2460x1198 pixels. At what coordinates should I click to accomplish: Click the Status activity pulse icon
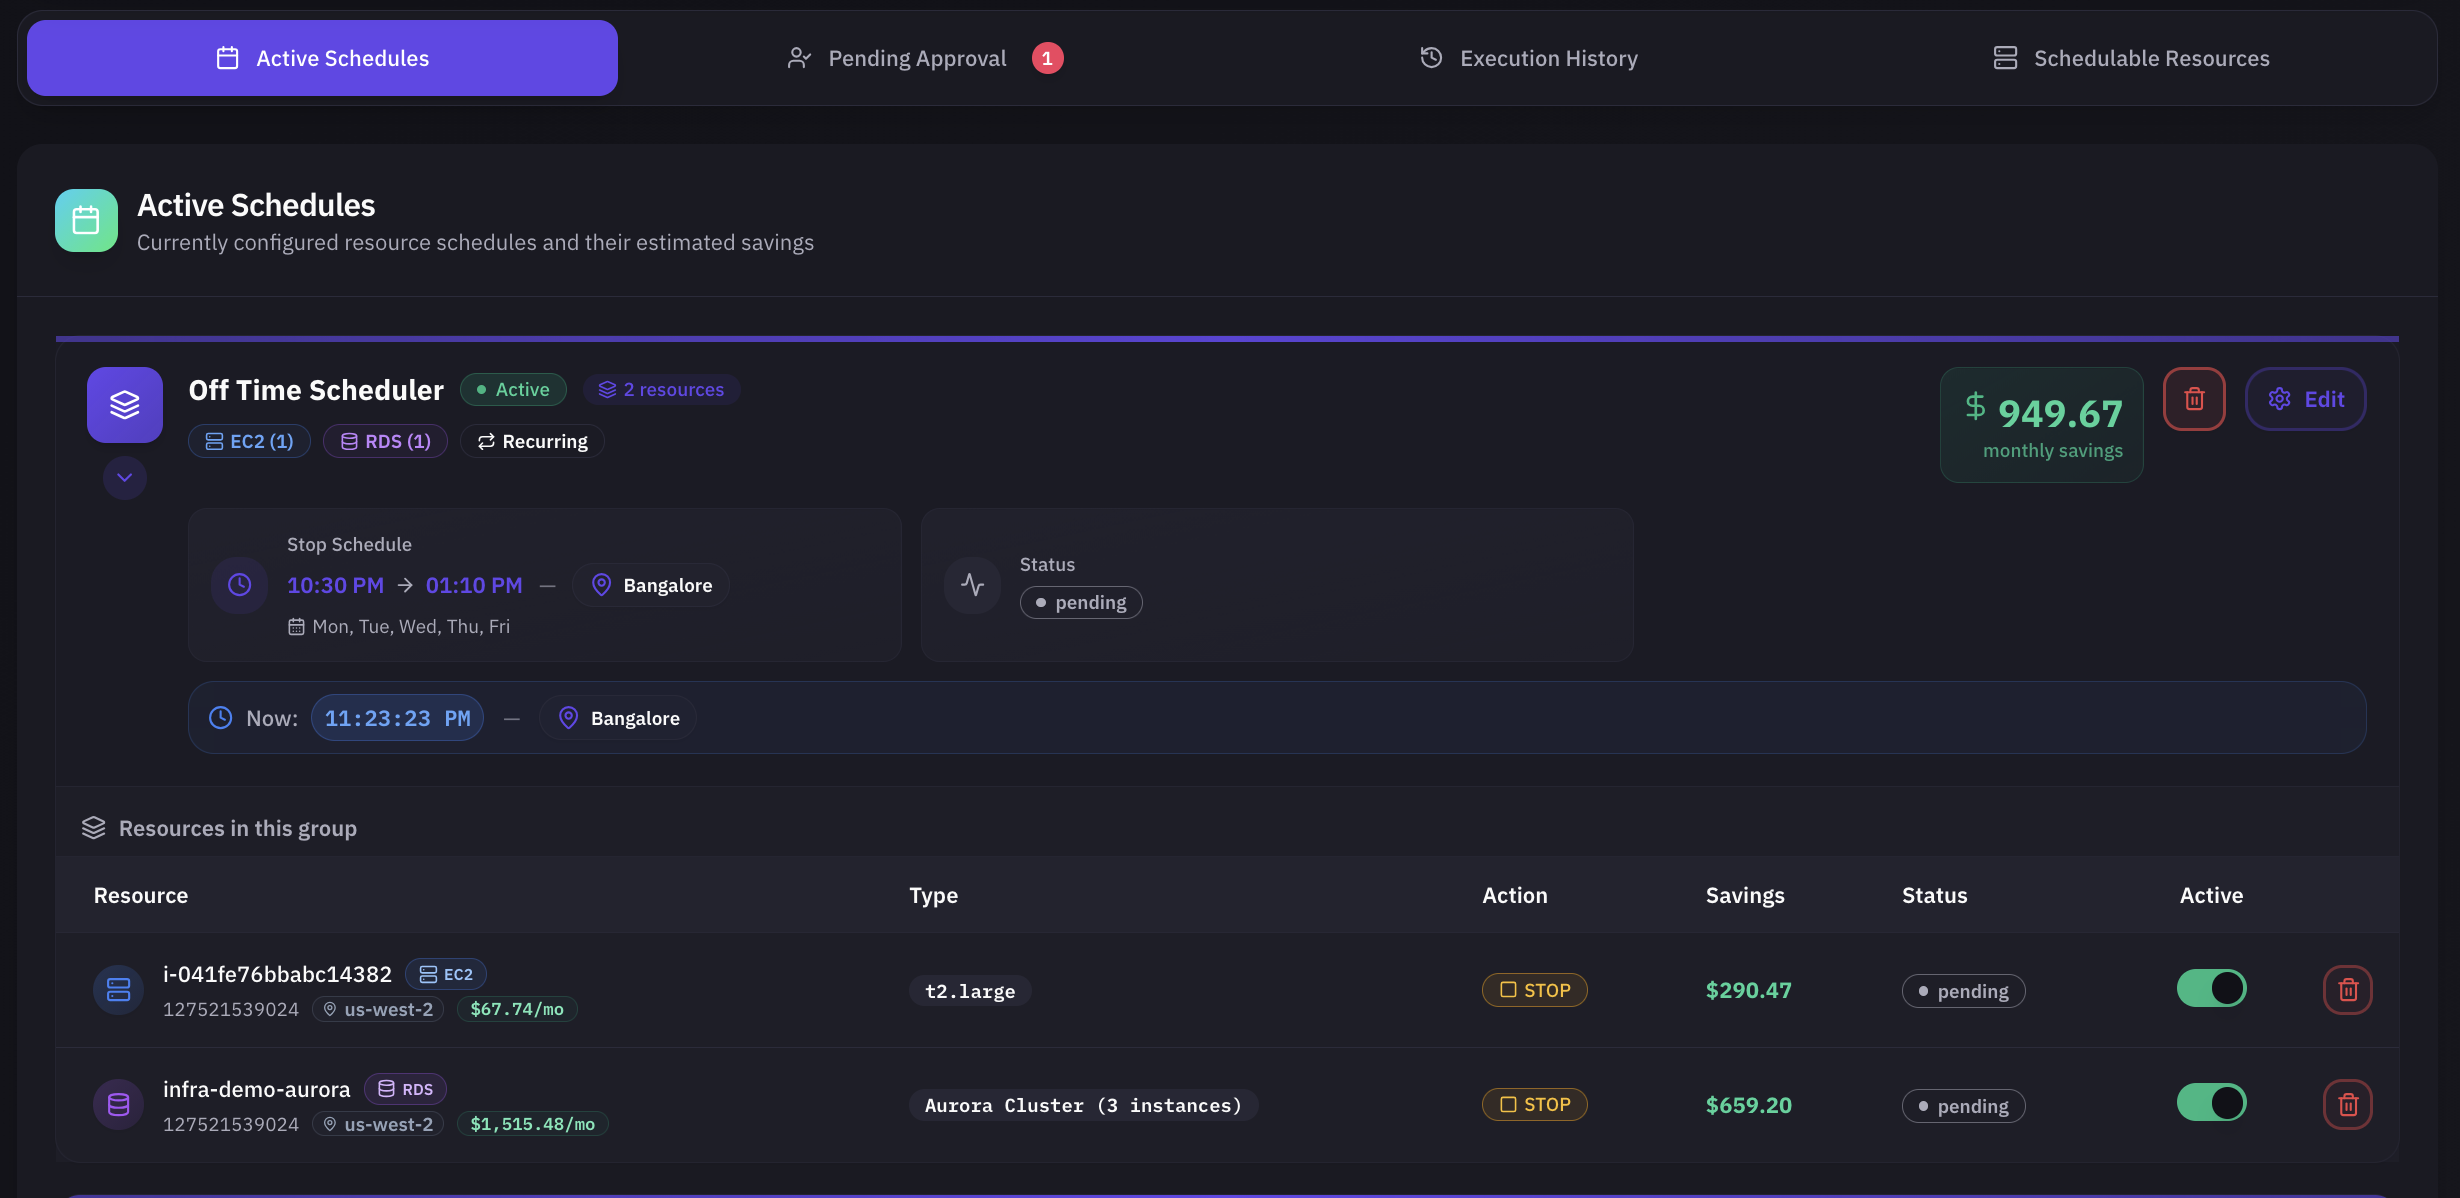tap(972, 585)
